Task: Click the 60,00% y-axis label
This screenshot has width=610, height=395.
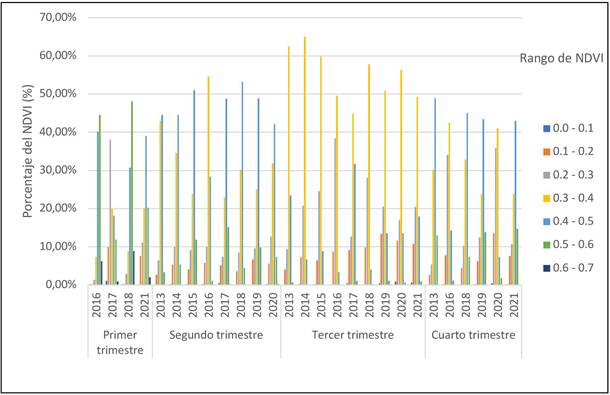Action: [58, 56]
